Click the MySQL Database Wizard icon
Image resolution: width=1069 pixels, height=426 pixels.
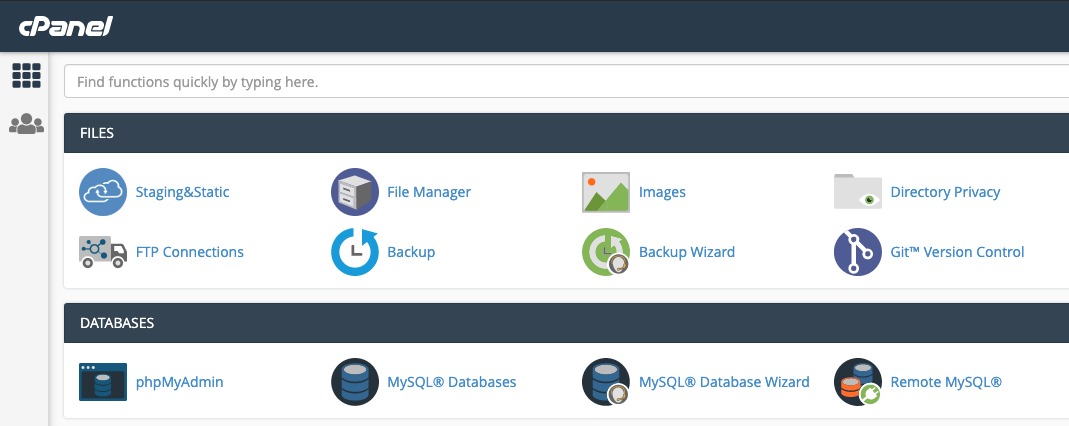[x=605, y=382]
